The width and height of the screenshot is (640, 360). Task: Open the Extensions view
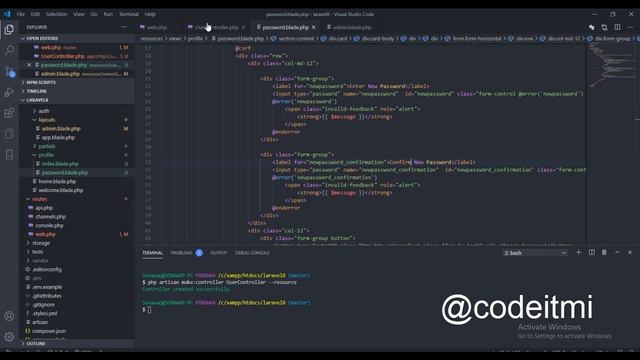point(9,113)
